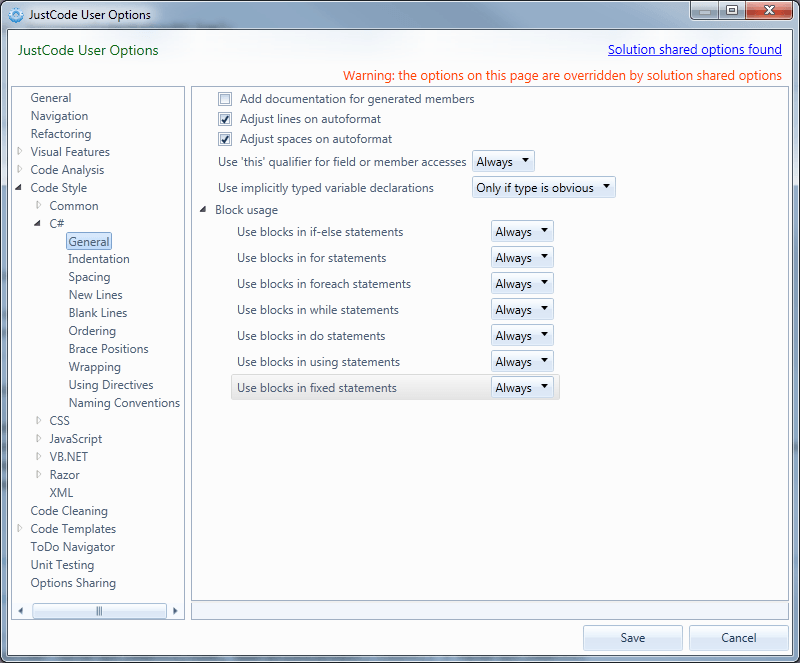Select XML in the options tree
Viewport: 800px width, 663px height.
pos(61,493)
